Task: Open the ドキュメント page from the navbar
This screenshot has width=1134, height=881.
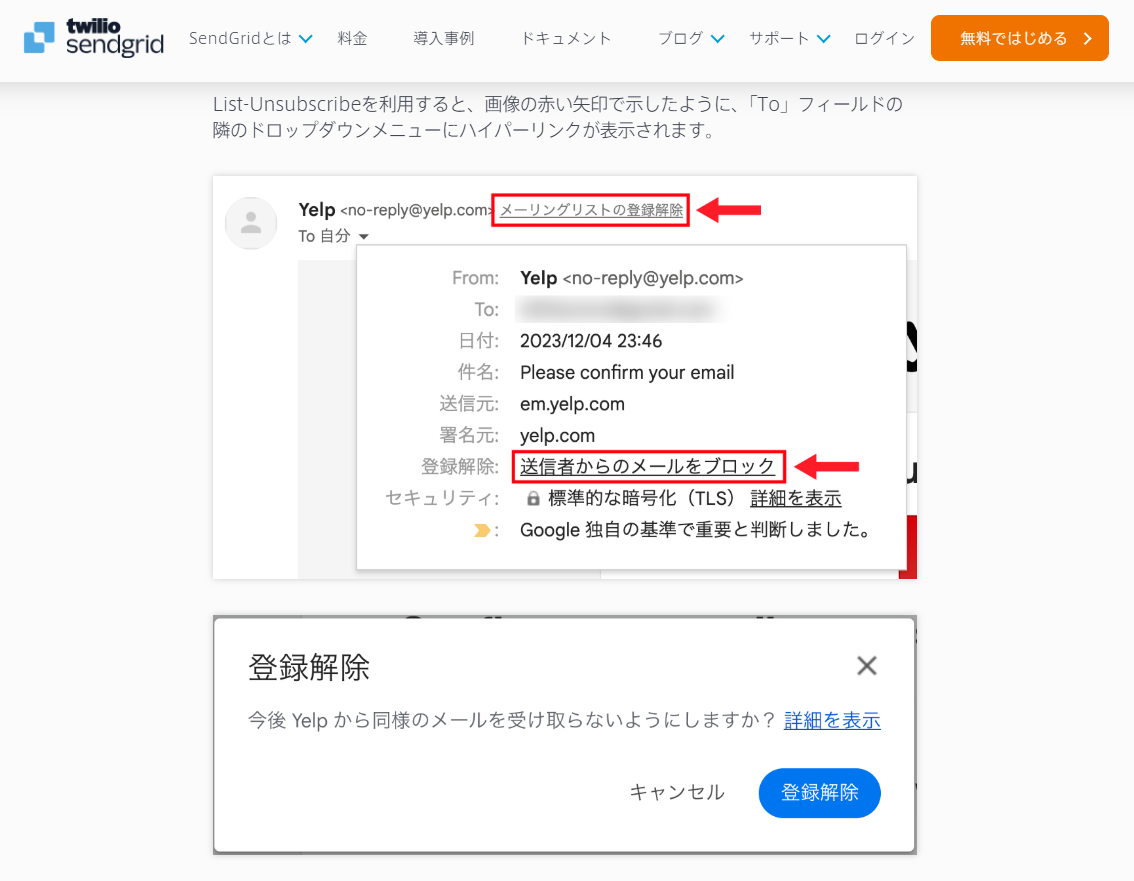Action: (565, 38)
